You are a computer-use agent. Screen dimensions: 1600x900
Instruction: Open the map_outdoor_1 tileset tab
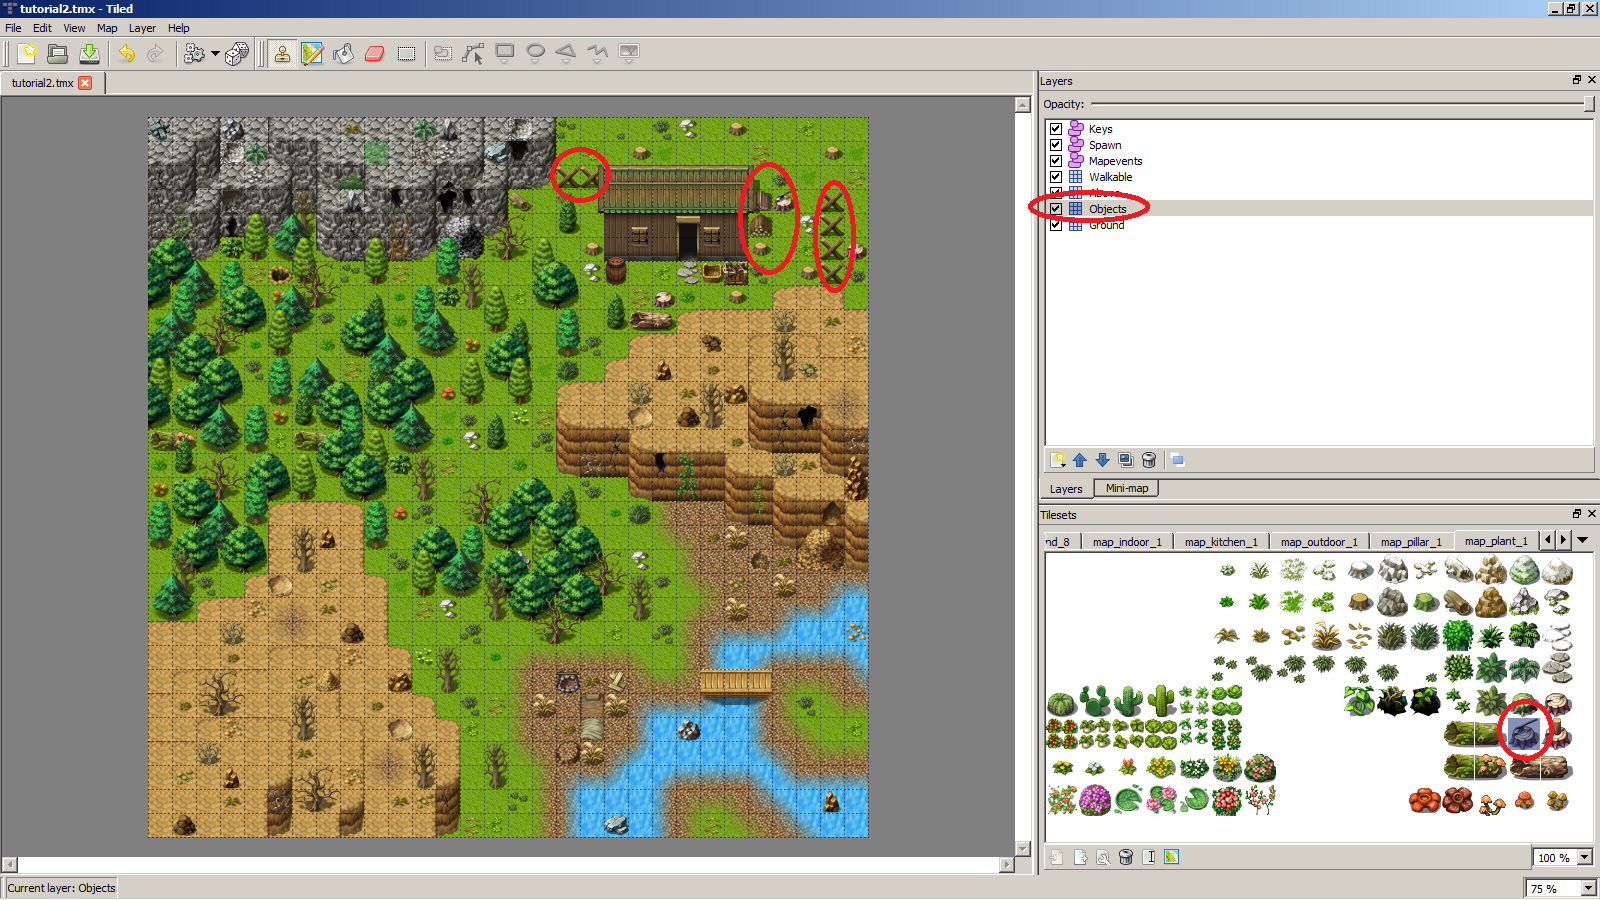point(1319,542)
